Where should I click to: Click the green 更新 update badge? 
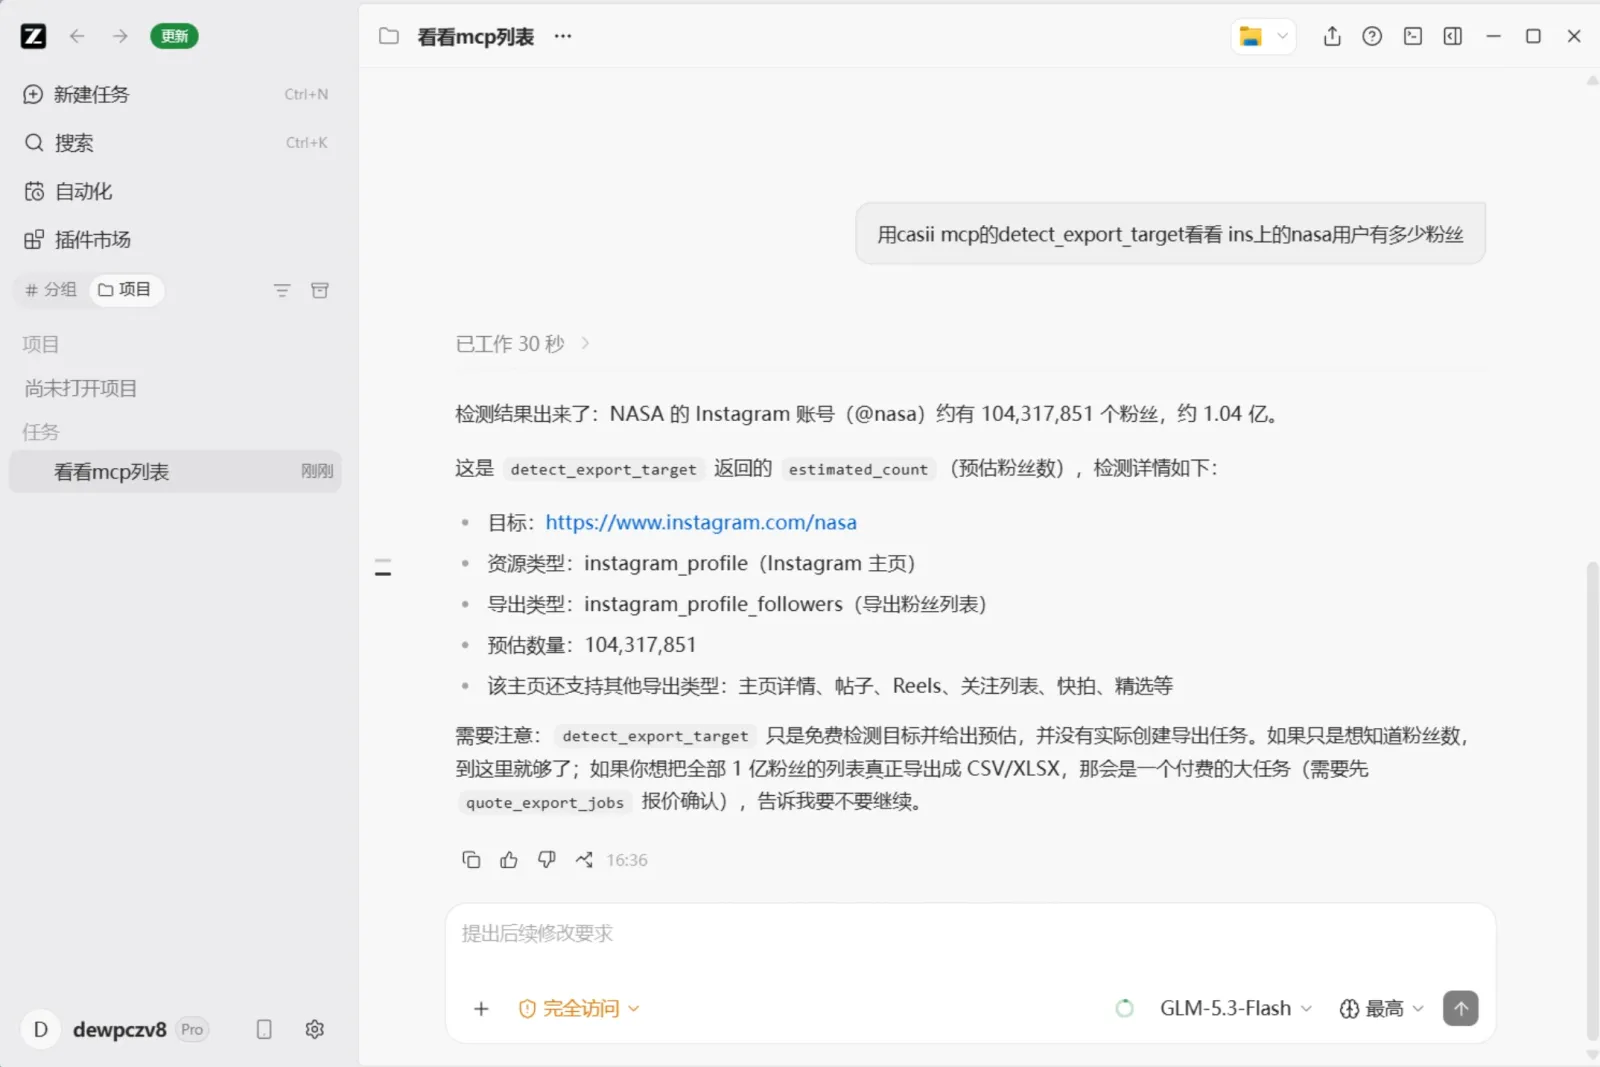[174, 37]
